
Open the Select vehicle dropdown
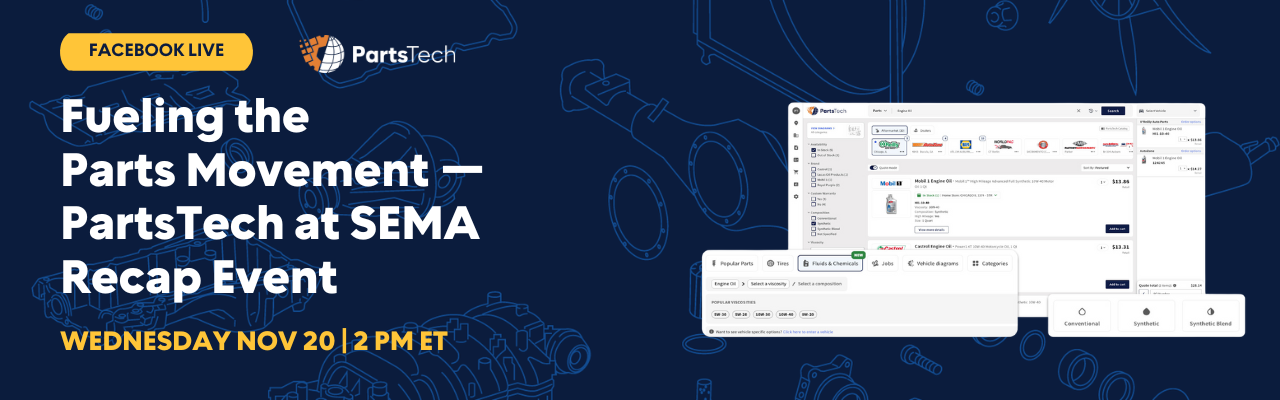(1168, 110)
